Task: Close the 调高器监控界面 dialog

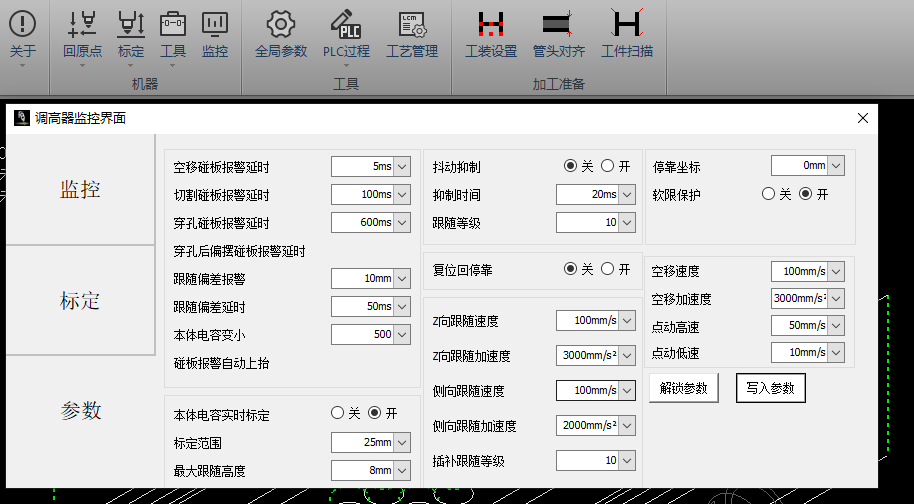Action: point(863,118)
